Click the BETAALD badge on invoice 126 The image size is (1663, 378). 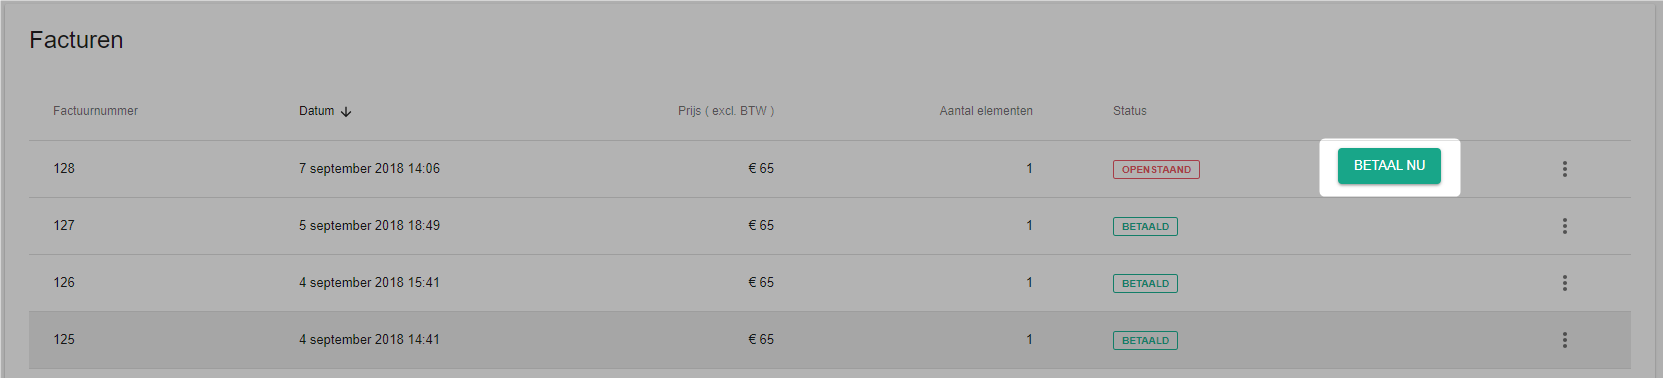(x=1145, y=284)
